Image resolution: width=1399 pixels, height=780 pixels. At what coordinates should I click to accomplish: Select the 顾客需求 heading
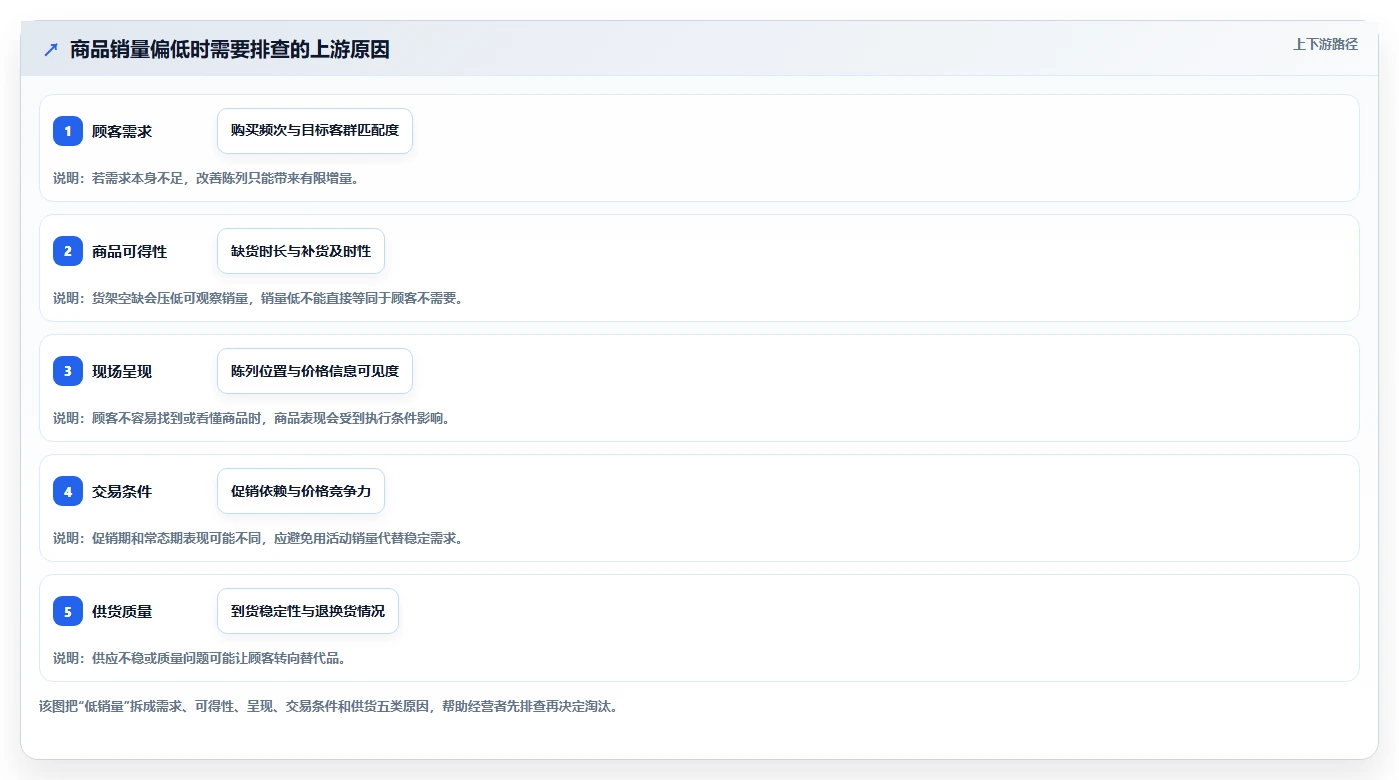pyautogui.click(x=122, y=131)
